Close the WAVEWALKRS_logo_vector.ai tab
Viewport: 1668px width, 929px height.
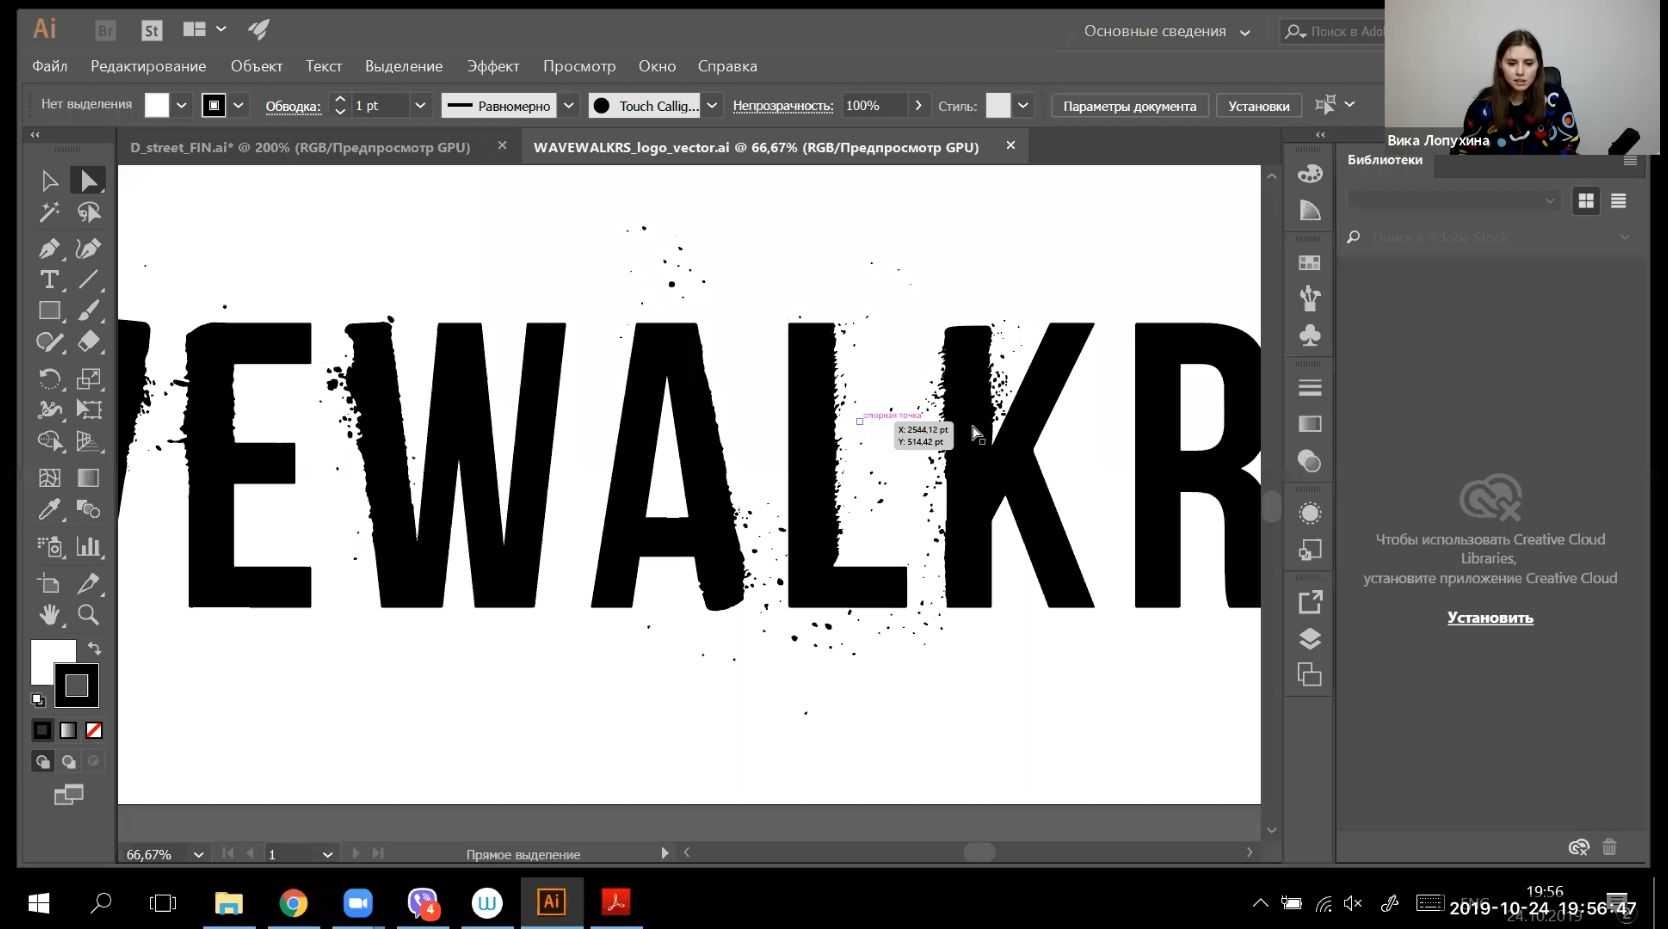coord(1010,146)
